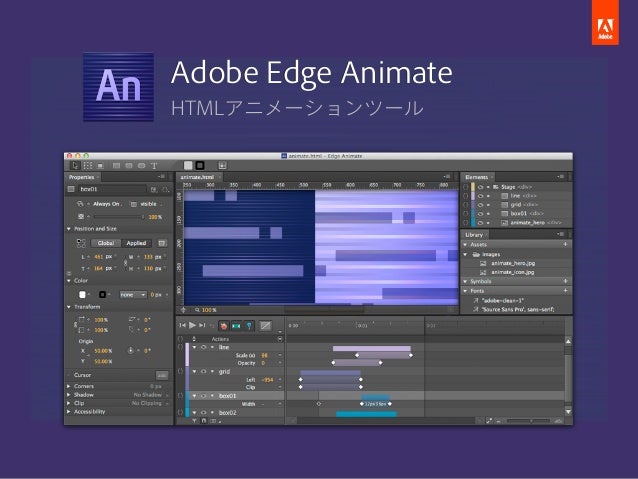
Task: Open the border style none dropdown
Action: (133, 295)
